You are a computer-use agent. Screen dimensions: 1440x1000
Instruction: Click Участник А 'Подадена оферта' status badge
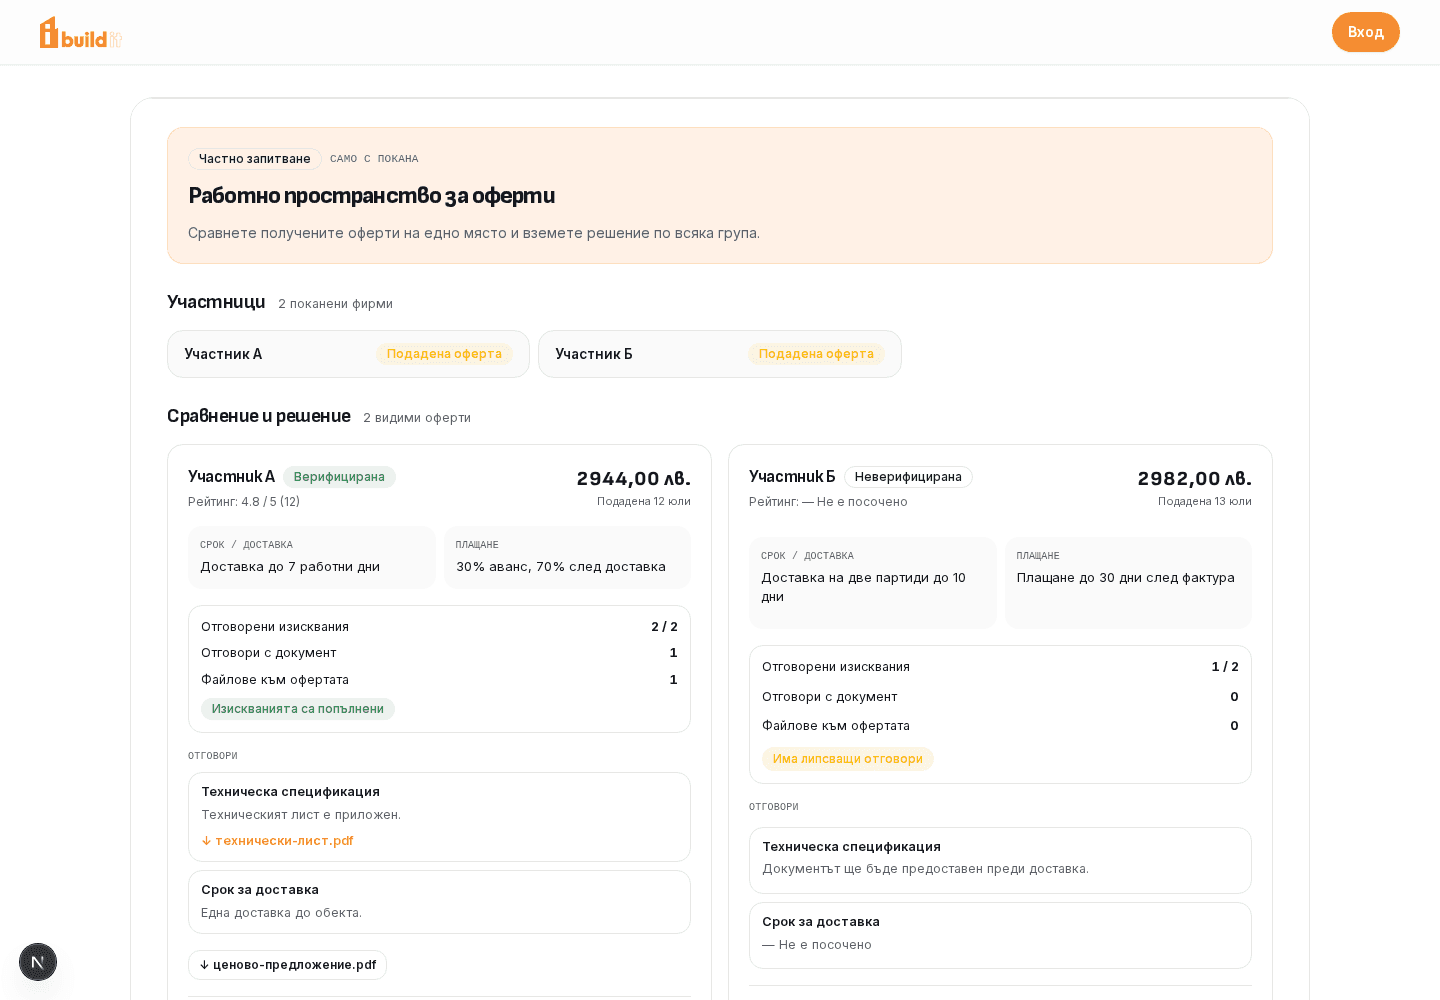pyautogui.click(x=444, y=354)
